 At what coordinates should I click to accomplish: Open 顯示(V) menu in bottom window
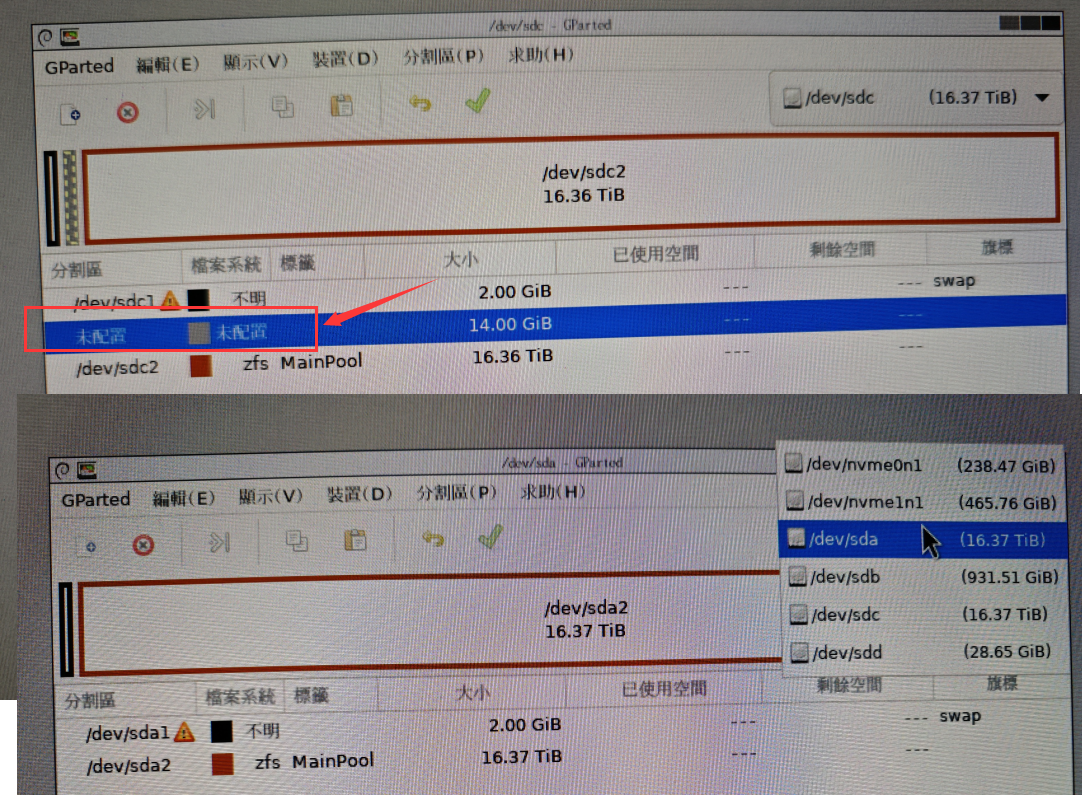[270, 495]
